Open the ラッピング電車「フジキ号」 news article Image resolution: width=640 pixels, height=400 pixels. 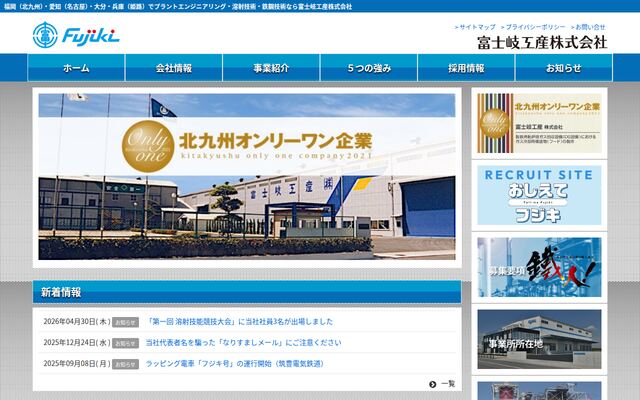click(235, 363)
